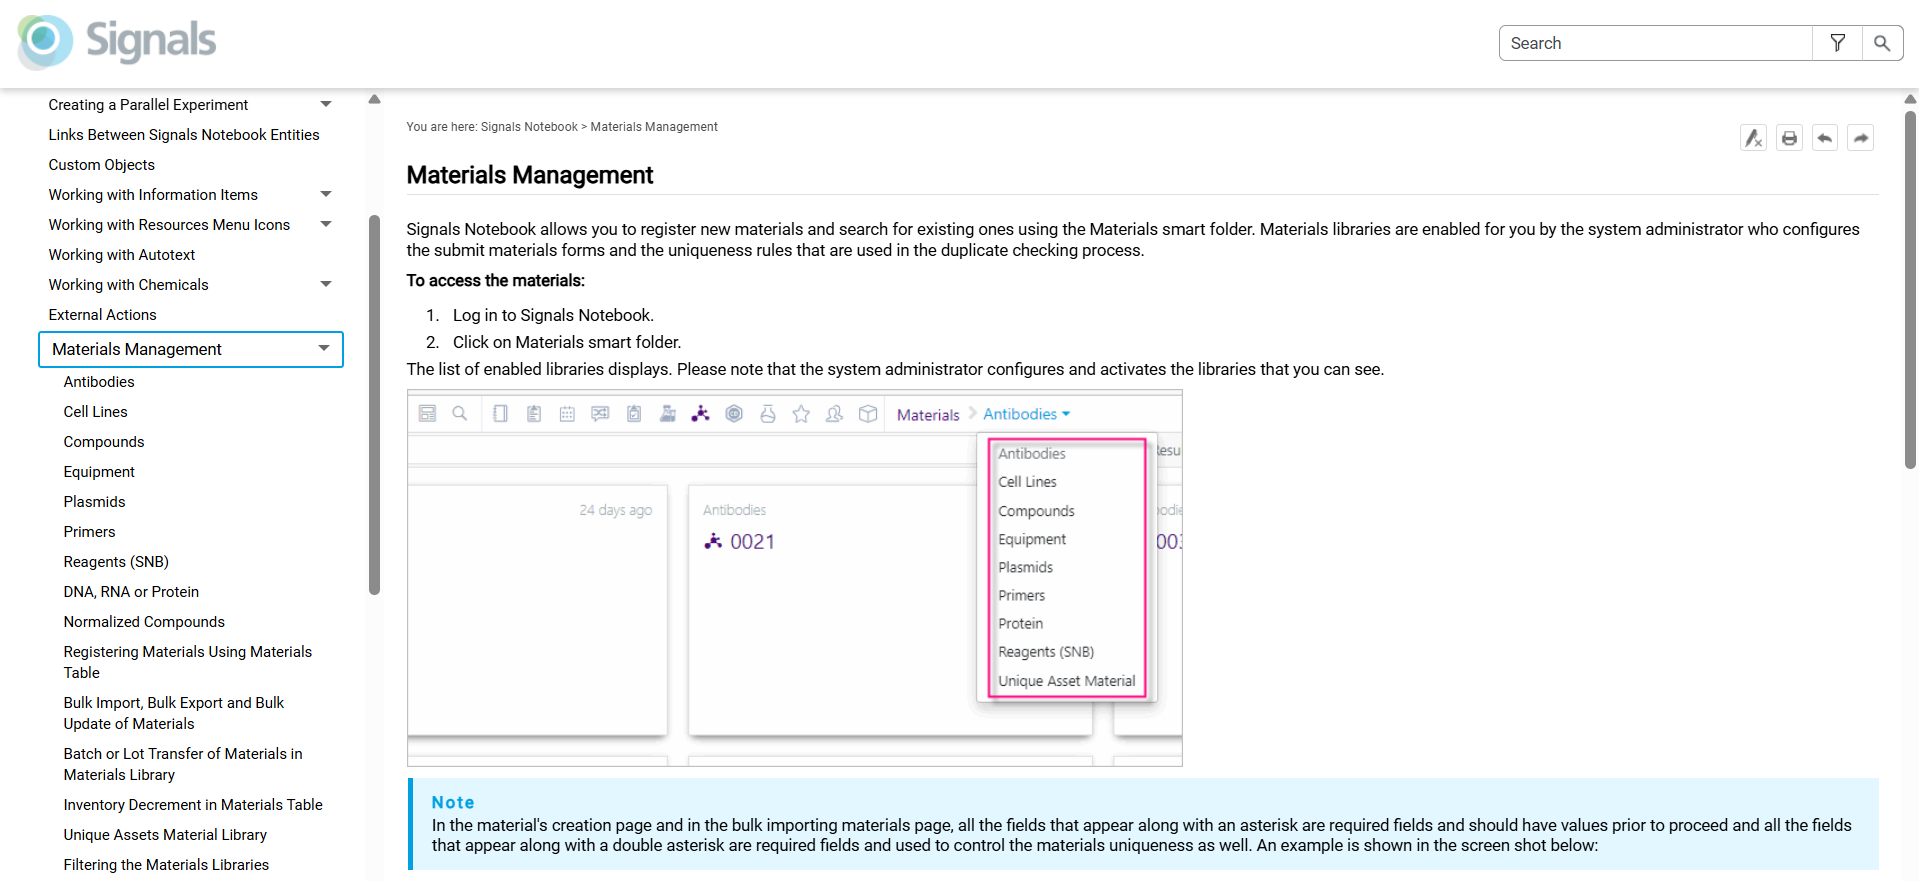Image resolution: width=1919 pixels, height=881 pixels.
Task: Click into the Search input field
Action: pos(1655,43)
